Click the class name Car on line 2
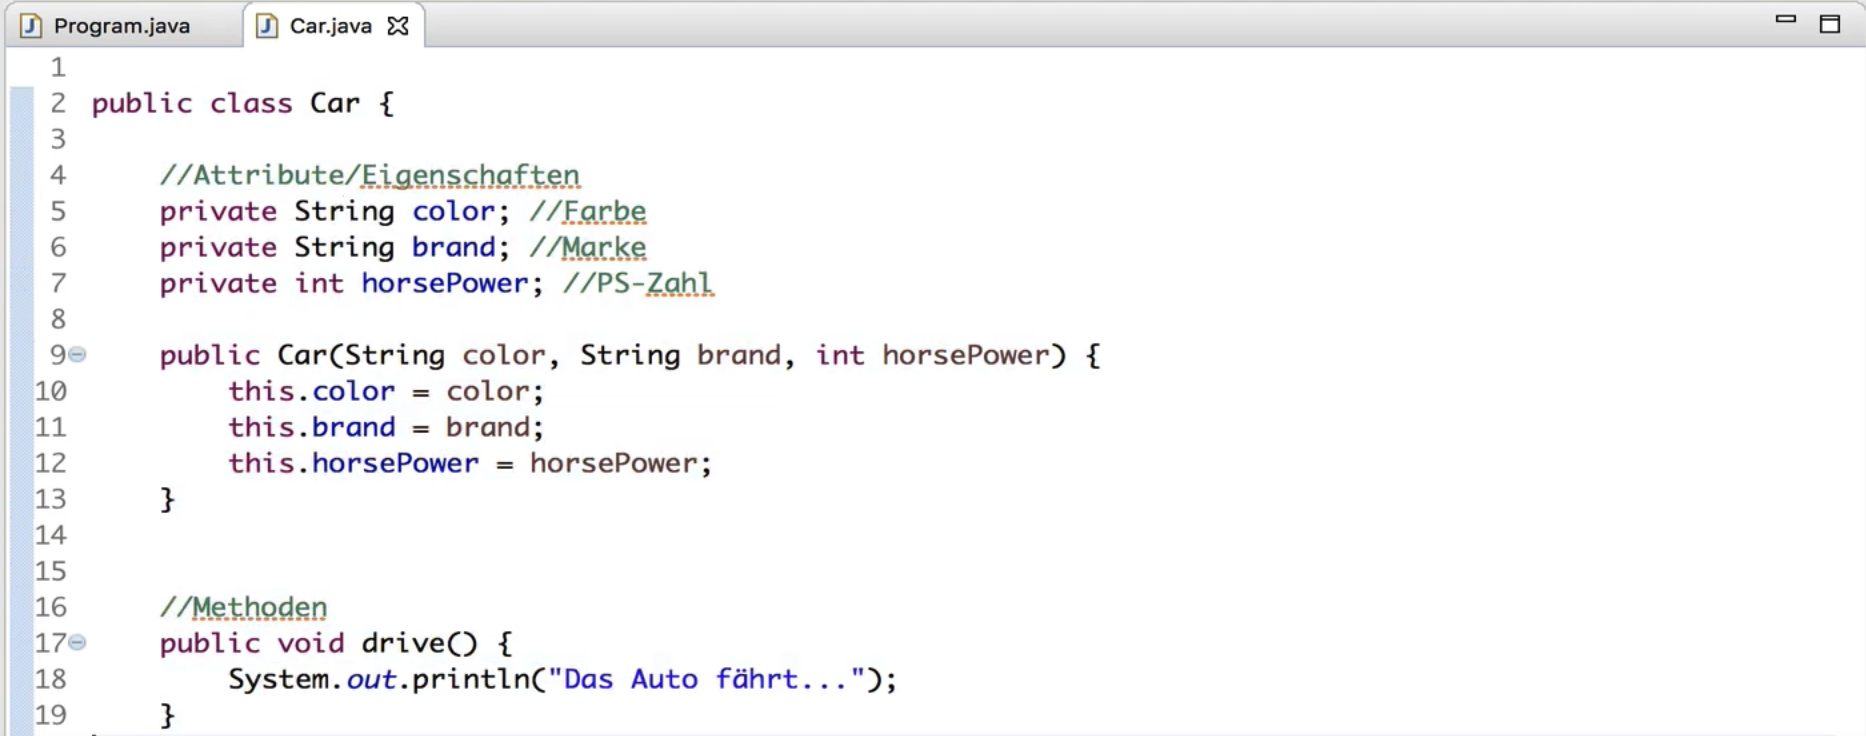 334,103
